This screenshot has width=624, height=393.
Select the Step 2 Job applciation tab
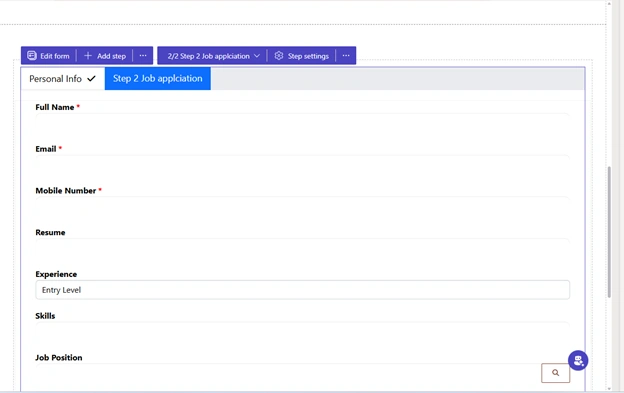pos(158,78)
